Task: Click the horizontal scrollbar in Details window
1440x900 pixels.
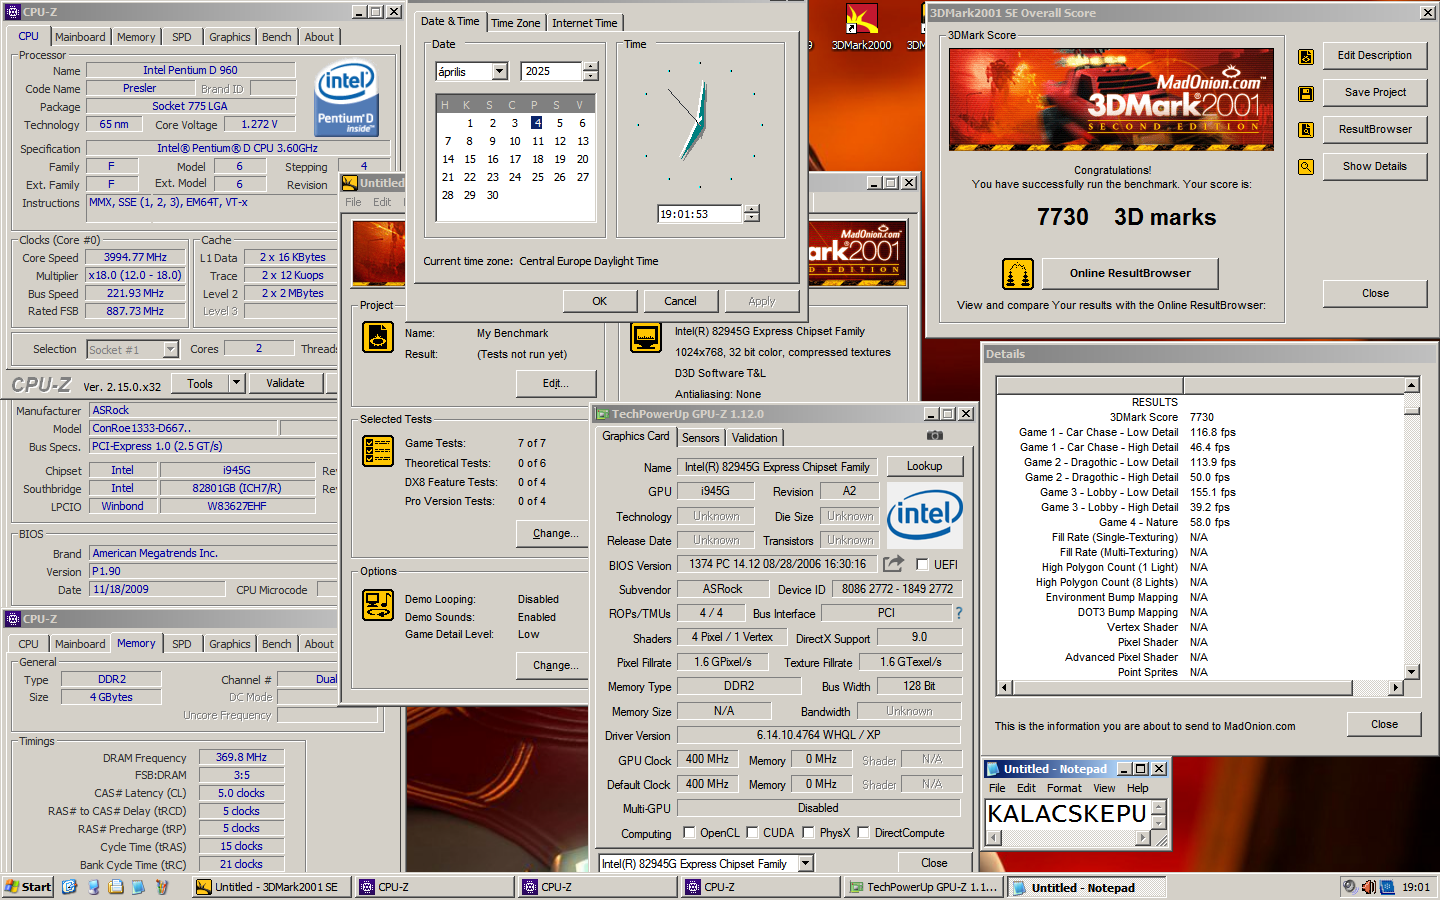Action: click(x=1201, y=688)
